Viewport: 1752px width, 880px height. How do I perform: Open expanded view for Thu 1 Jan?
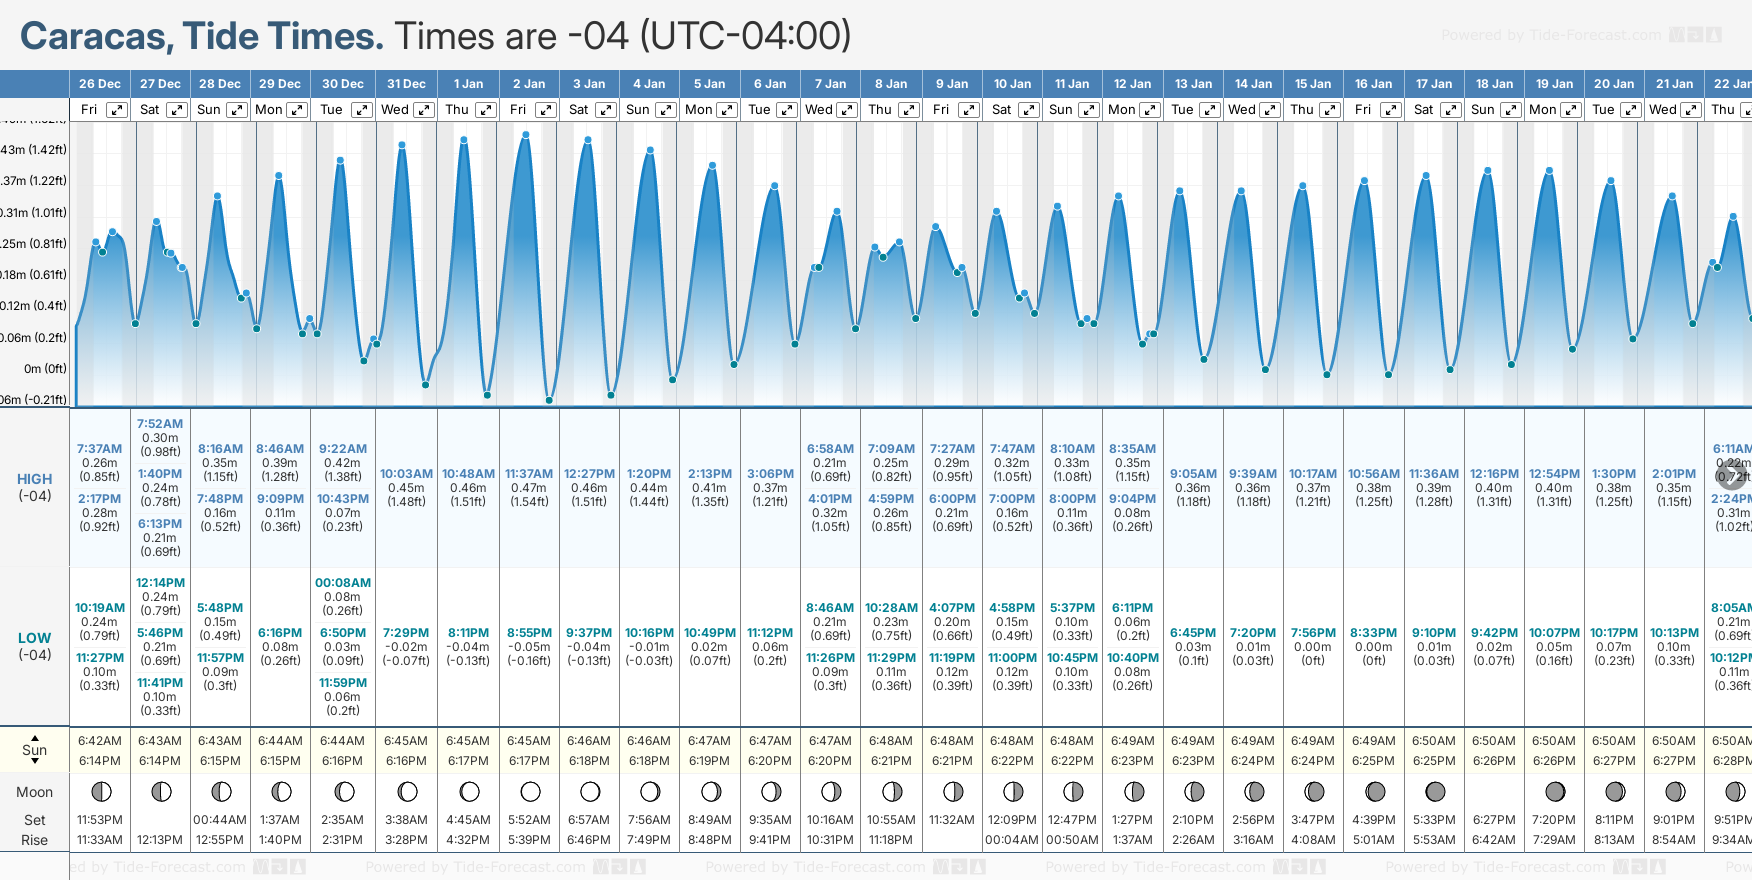(x=486, y=110)
